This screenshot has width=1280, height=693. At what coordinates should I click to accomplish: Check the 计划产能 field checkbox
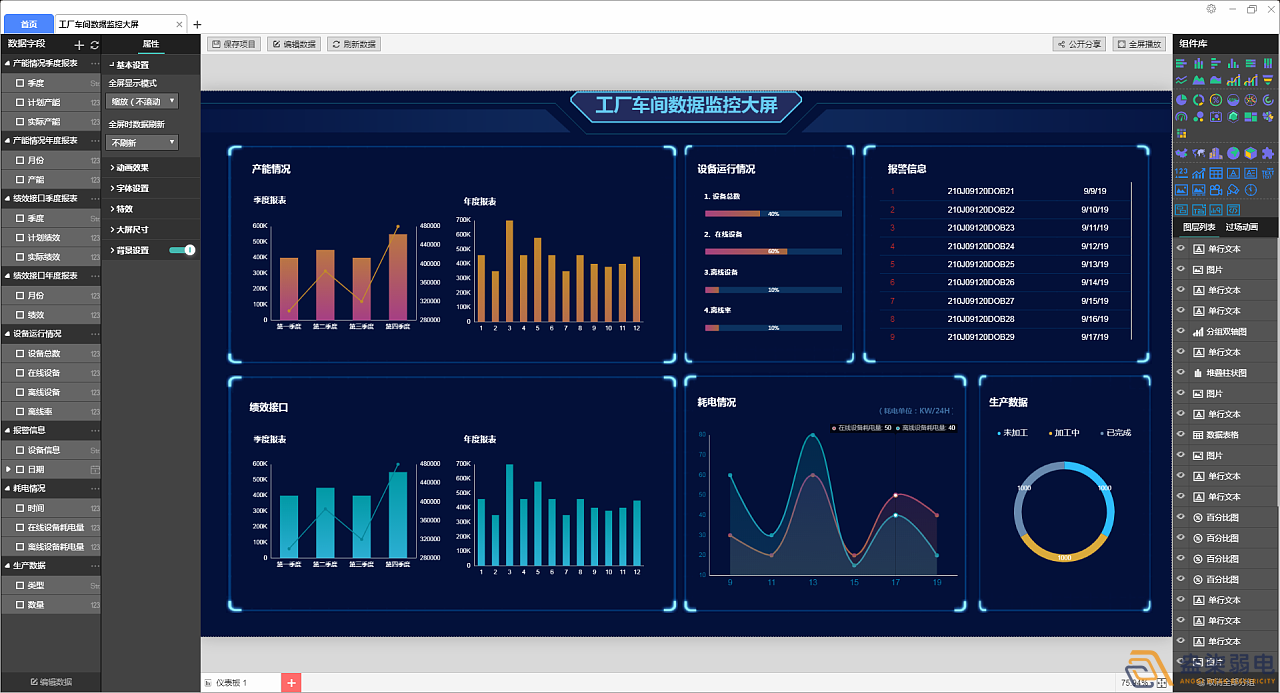(20, 102)
